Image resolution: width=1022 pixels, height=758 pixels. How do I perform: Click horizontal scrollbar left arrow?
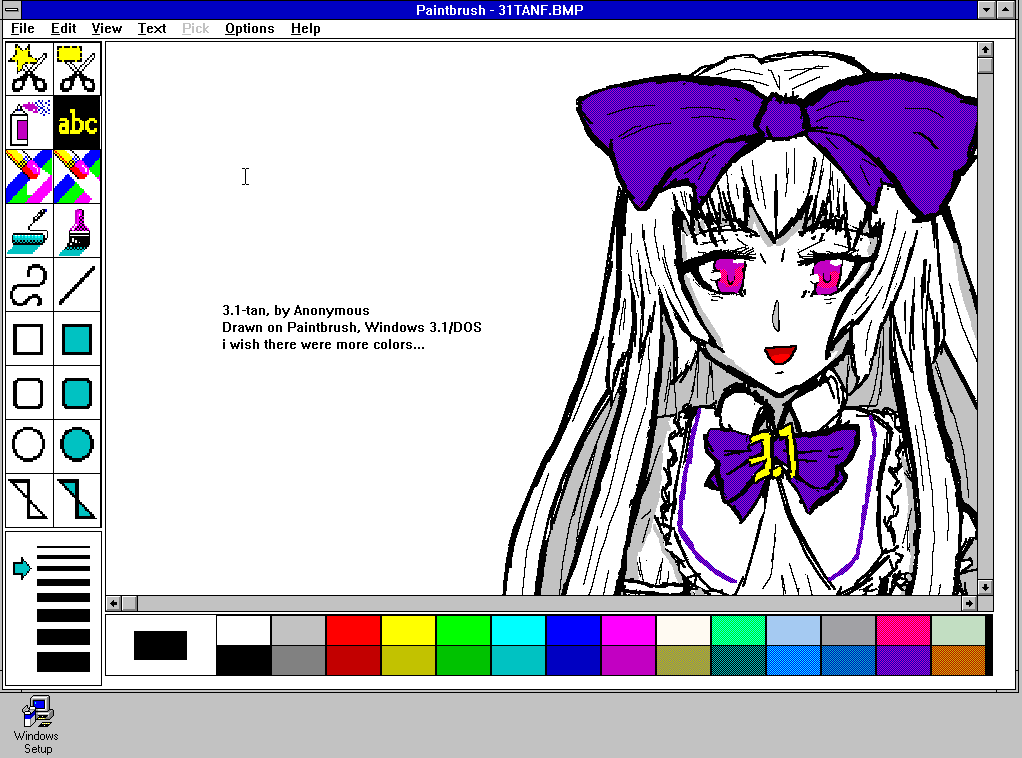(113, 603)
